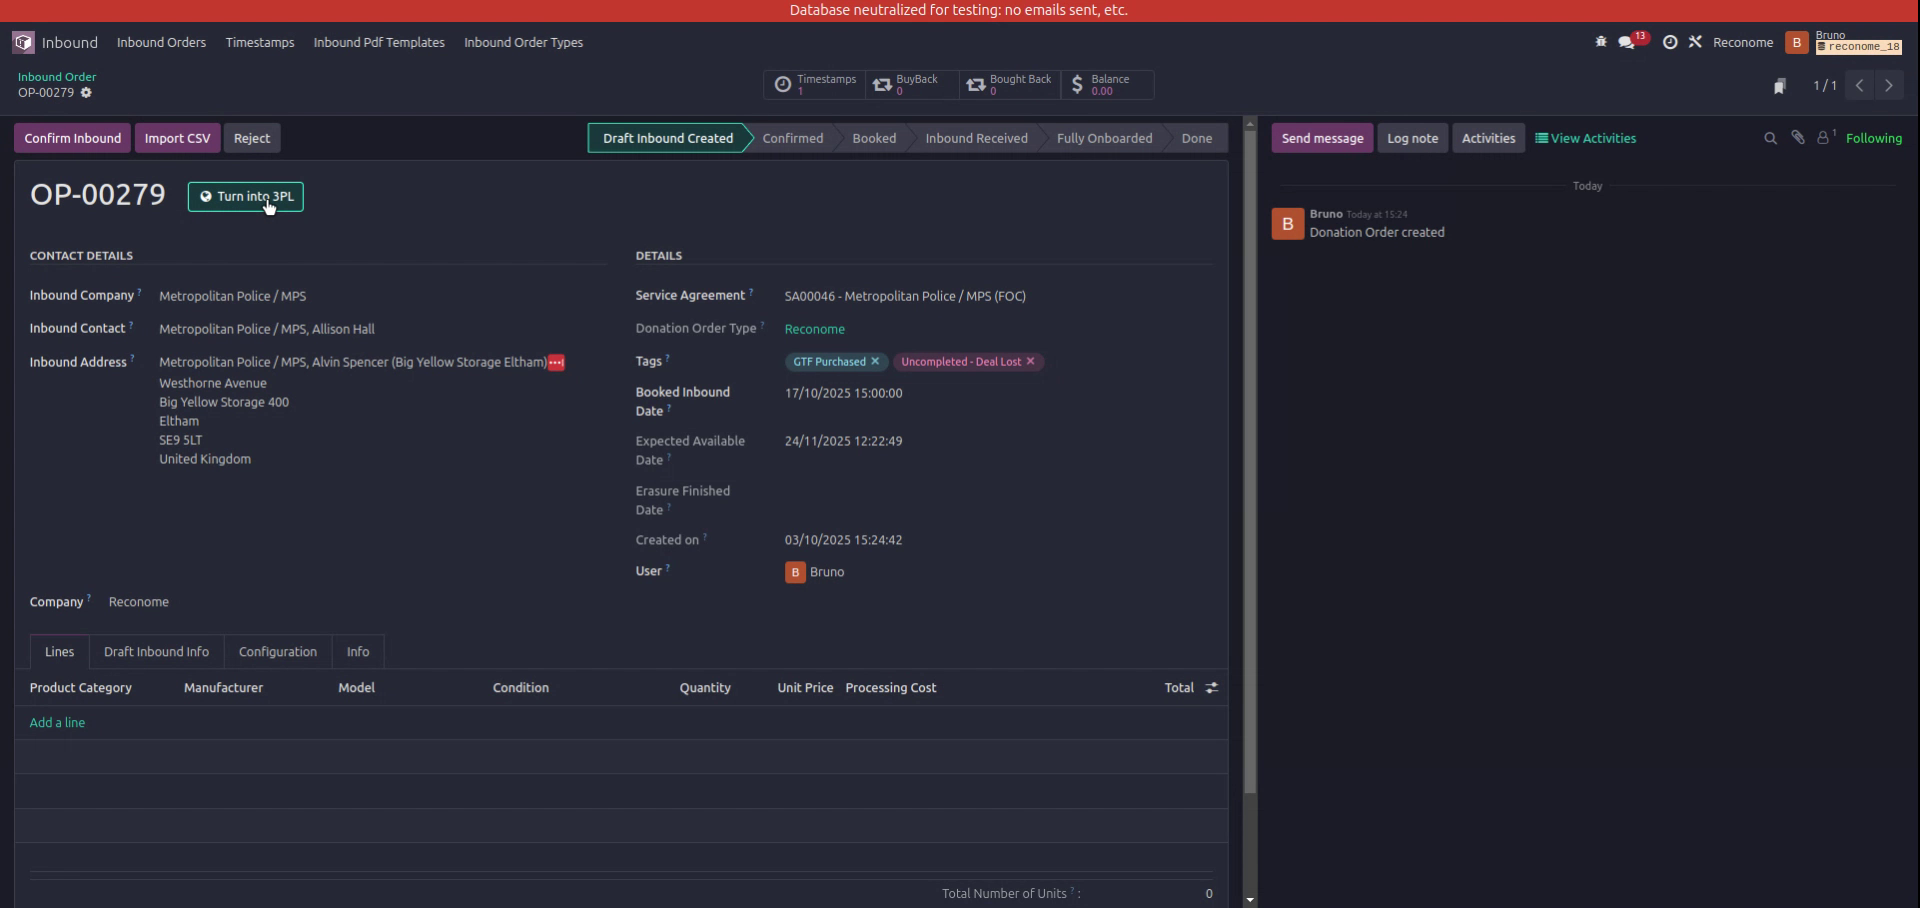Toggle the Following subscription
The height and width of the screenshot is (908, 1920).
tap(1875, 138)
